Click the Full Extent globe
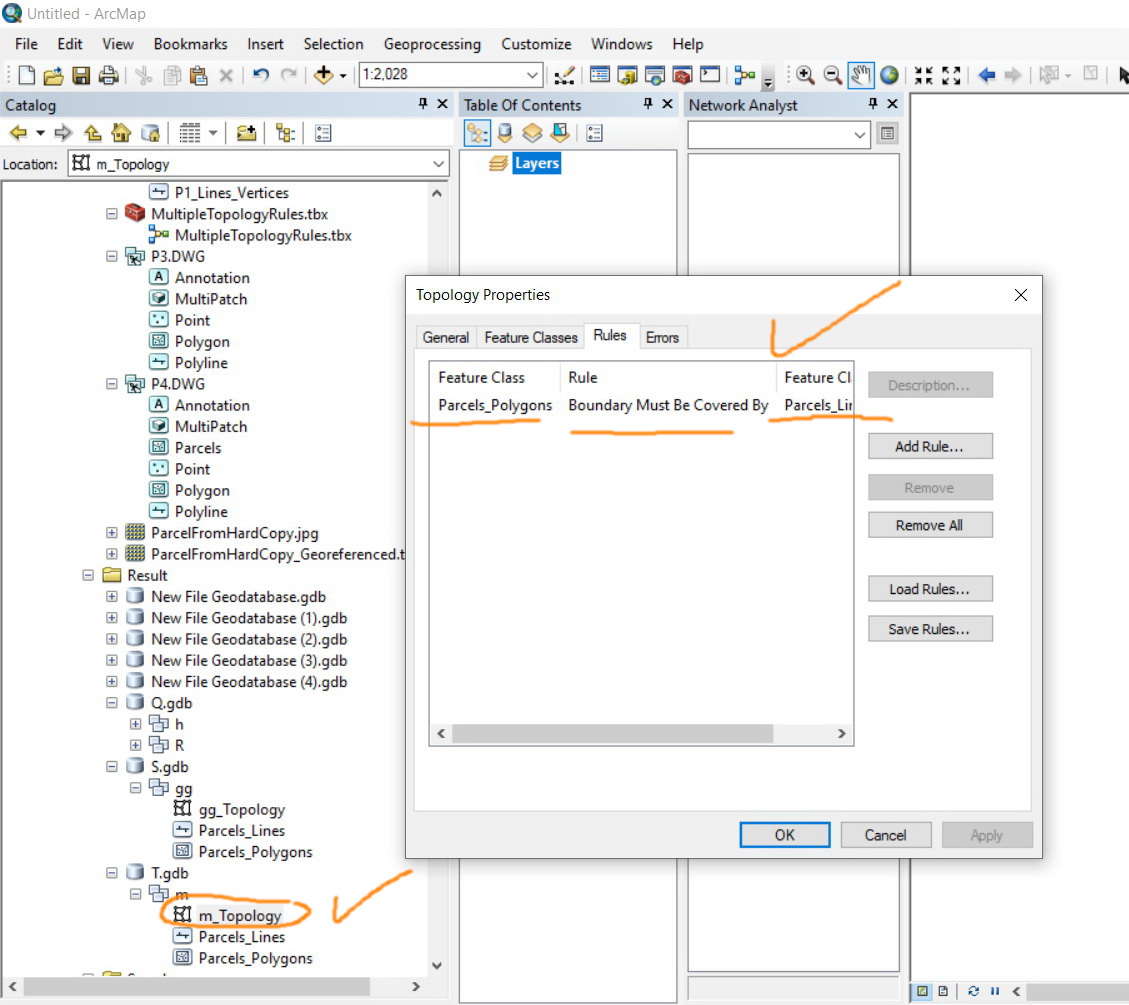This screenshot has width=1129, height=1005. 889,75
